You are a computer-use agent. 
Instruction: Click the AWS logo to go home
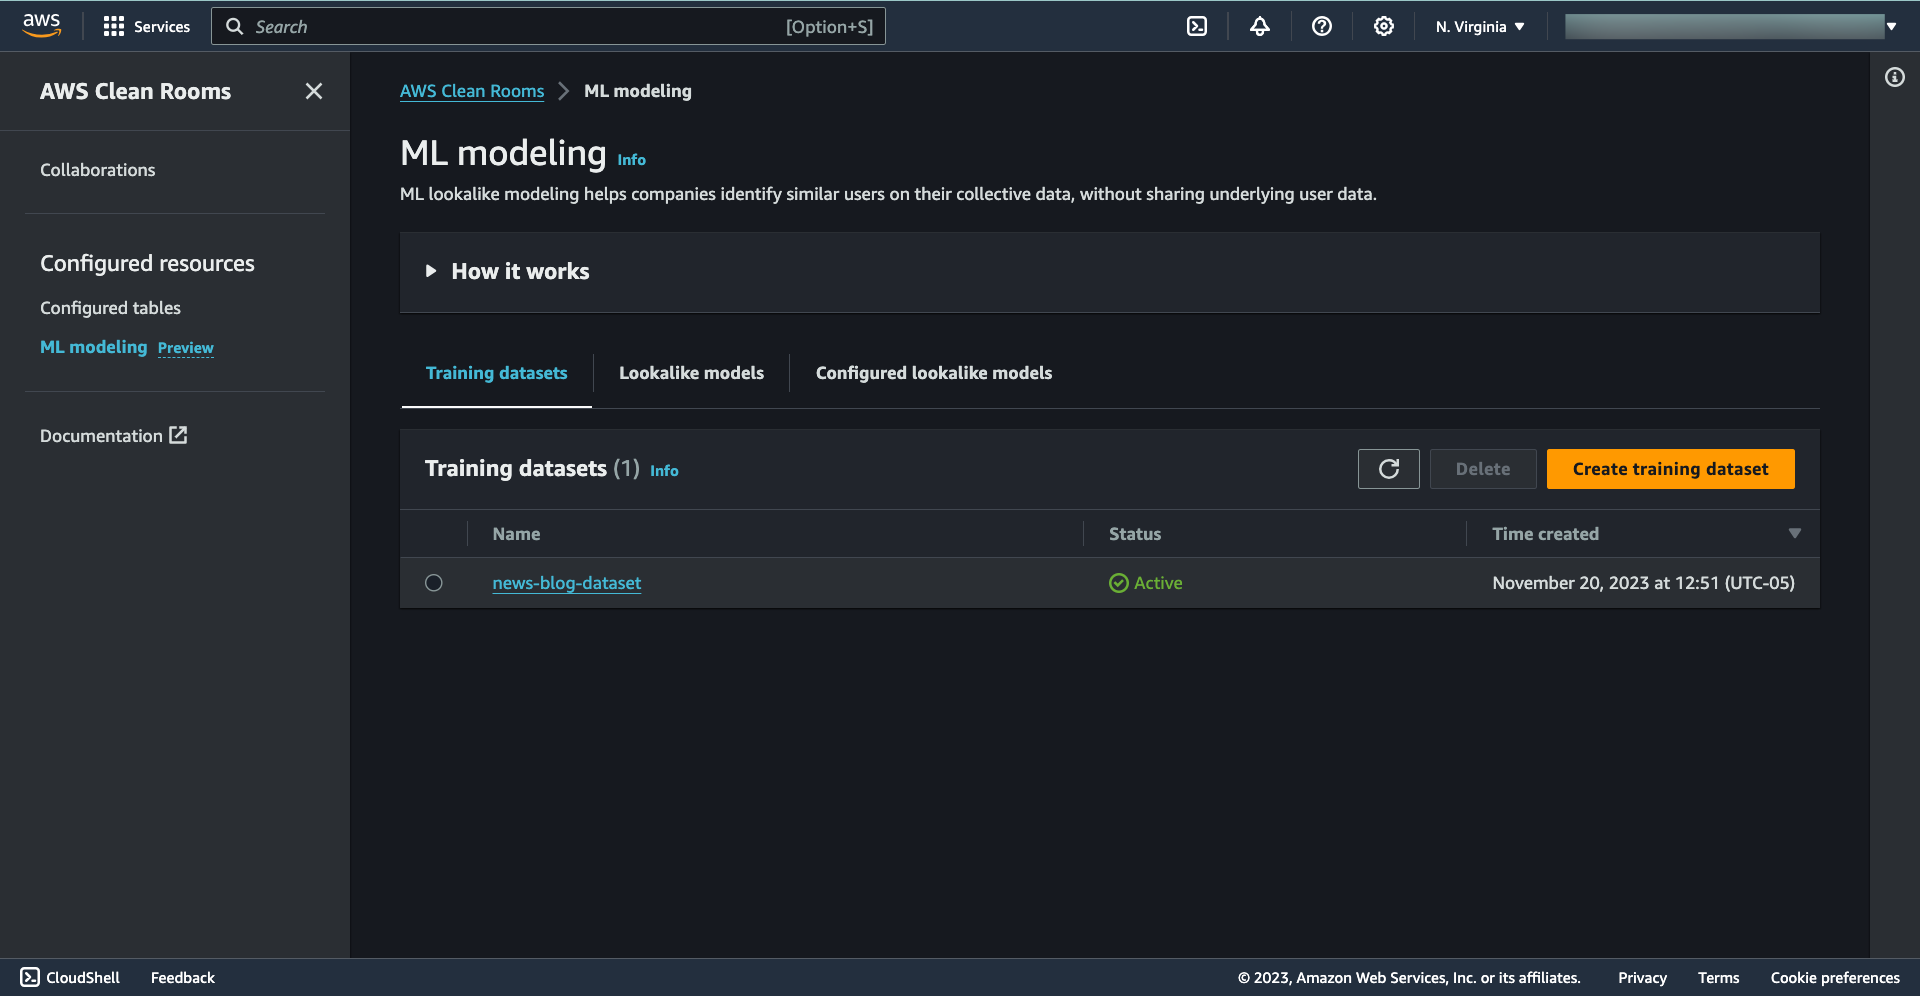[42, 25]
